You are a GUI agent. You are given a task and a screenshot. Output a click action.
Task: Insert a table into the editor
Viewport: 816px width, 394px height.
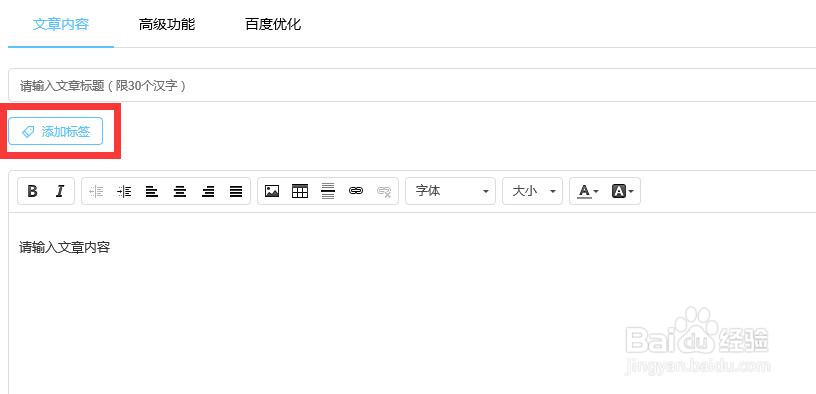[x=300, y=192]
